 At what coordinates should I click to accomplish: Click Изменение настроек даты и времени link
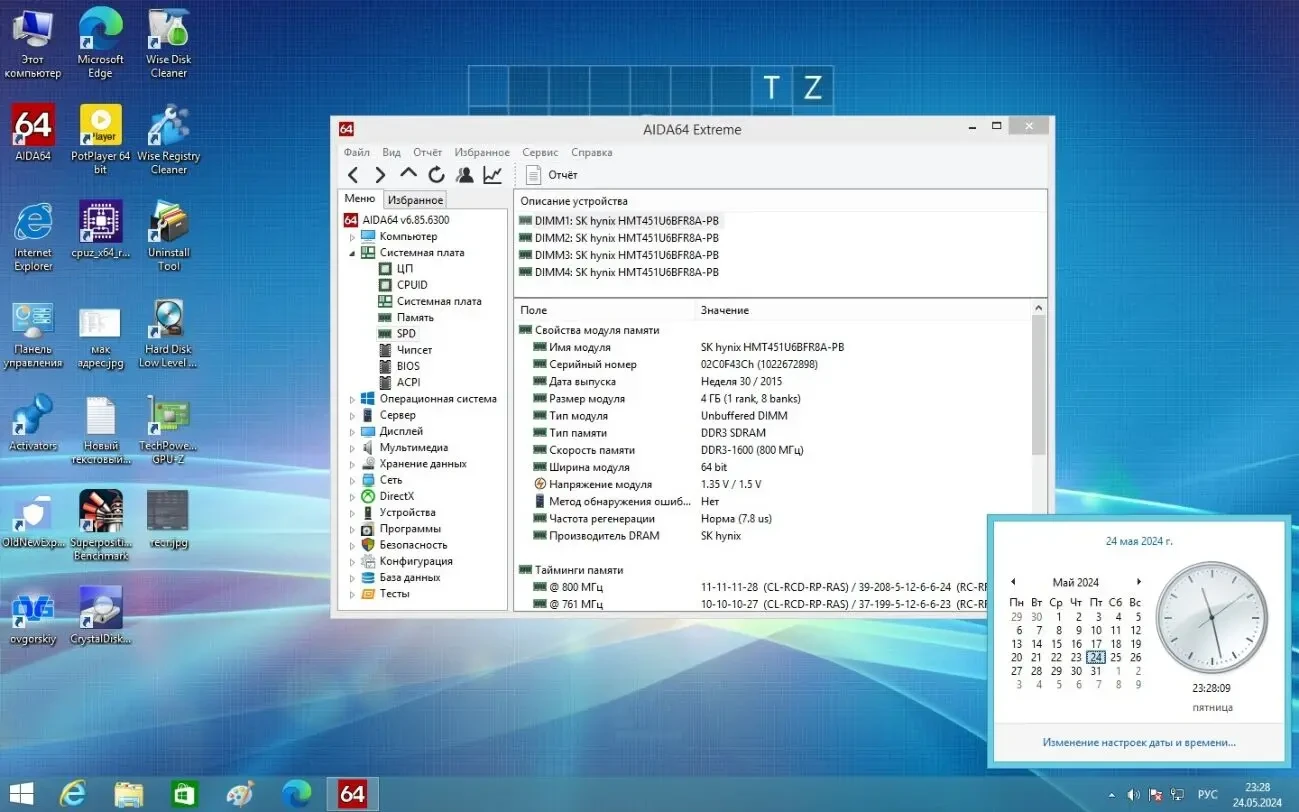point(1138,742)
